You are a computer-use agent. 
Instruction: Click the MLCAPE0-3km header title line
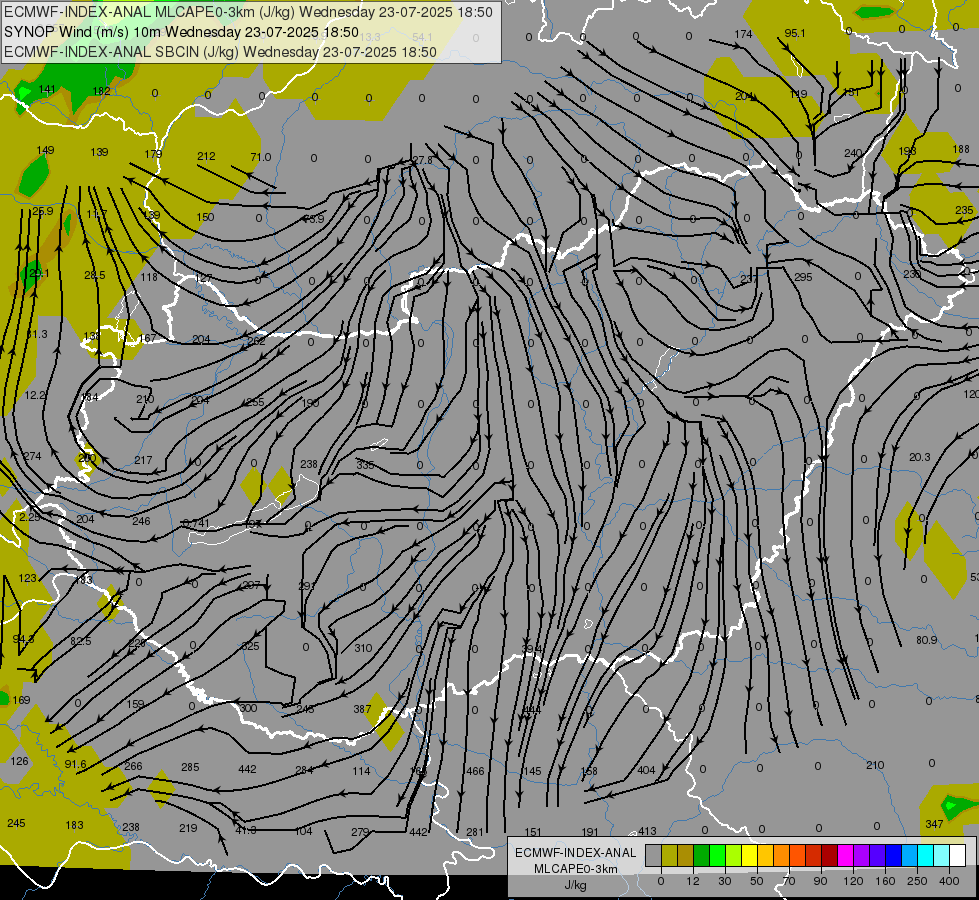pyautogui.click(x=248, y=12)
